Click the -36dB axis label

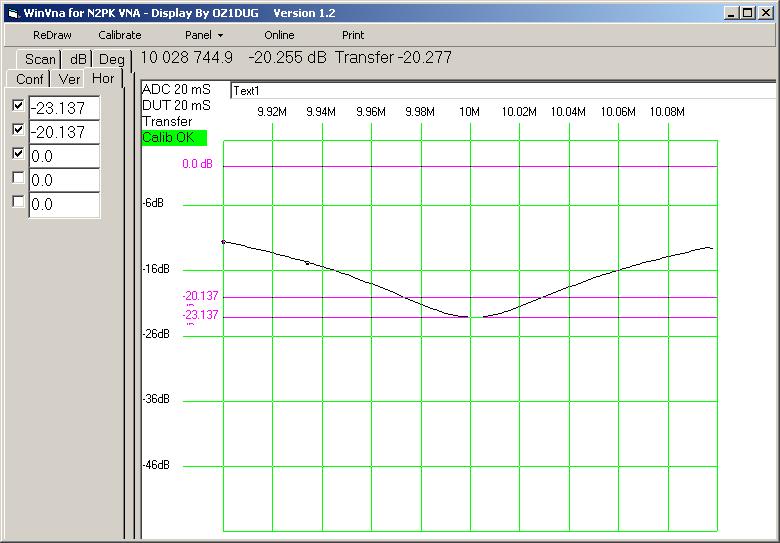tap(156, 399)
